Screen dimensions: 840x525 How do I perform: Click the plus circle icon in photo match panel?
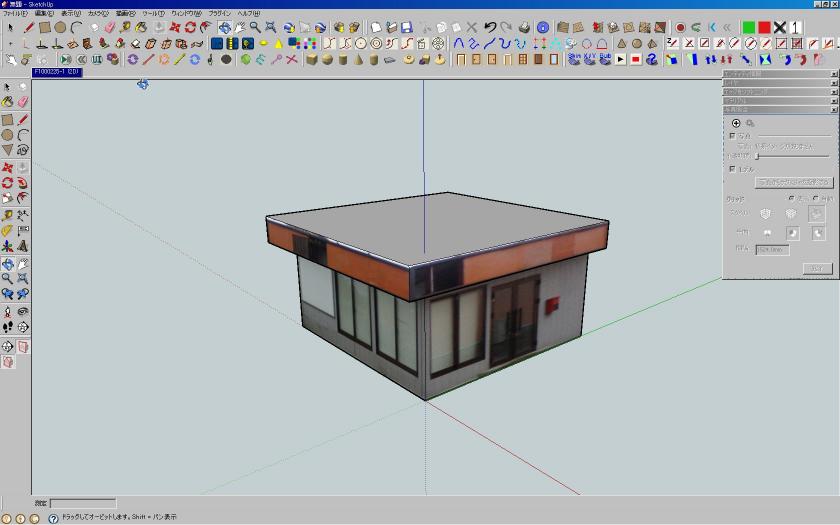tap(736, 123)
